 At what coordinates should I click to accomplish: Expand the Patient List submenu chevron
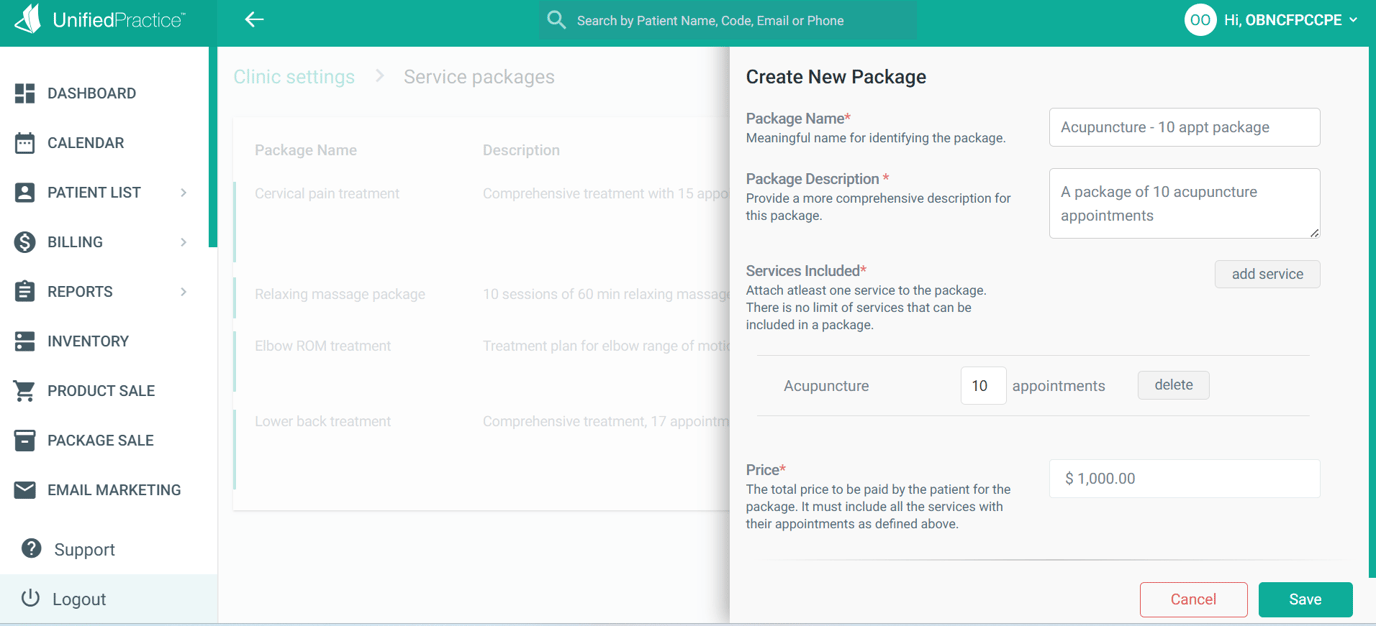pos(182,192)
